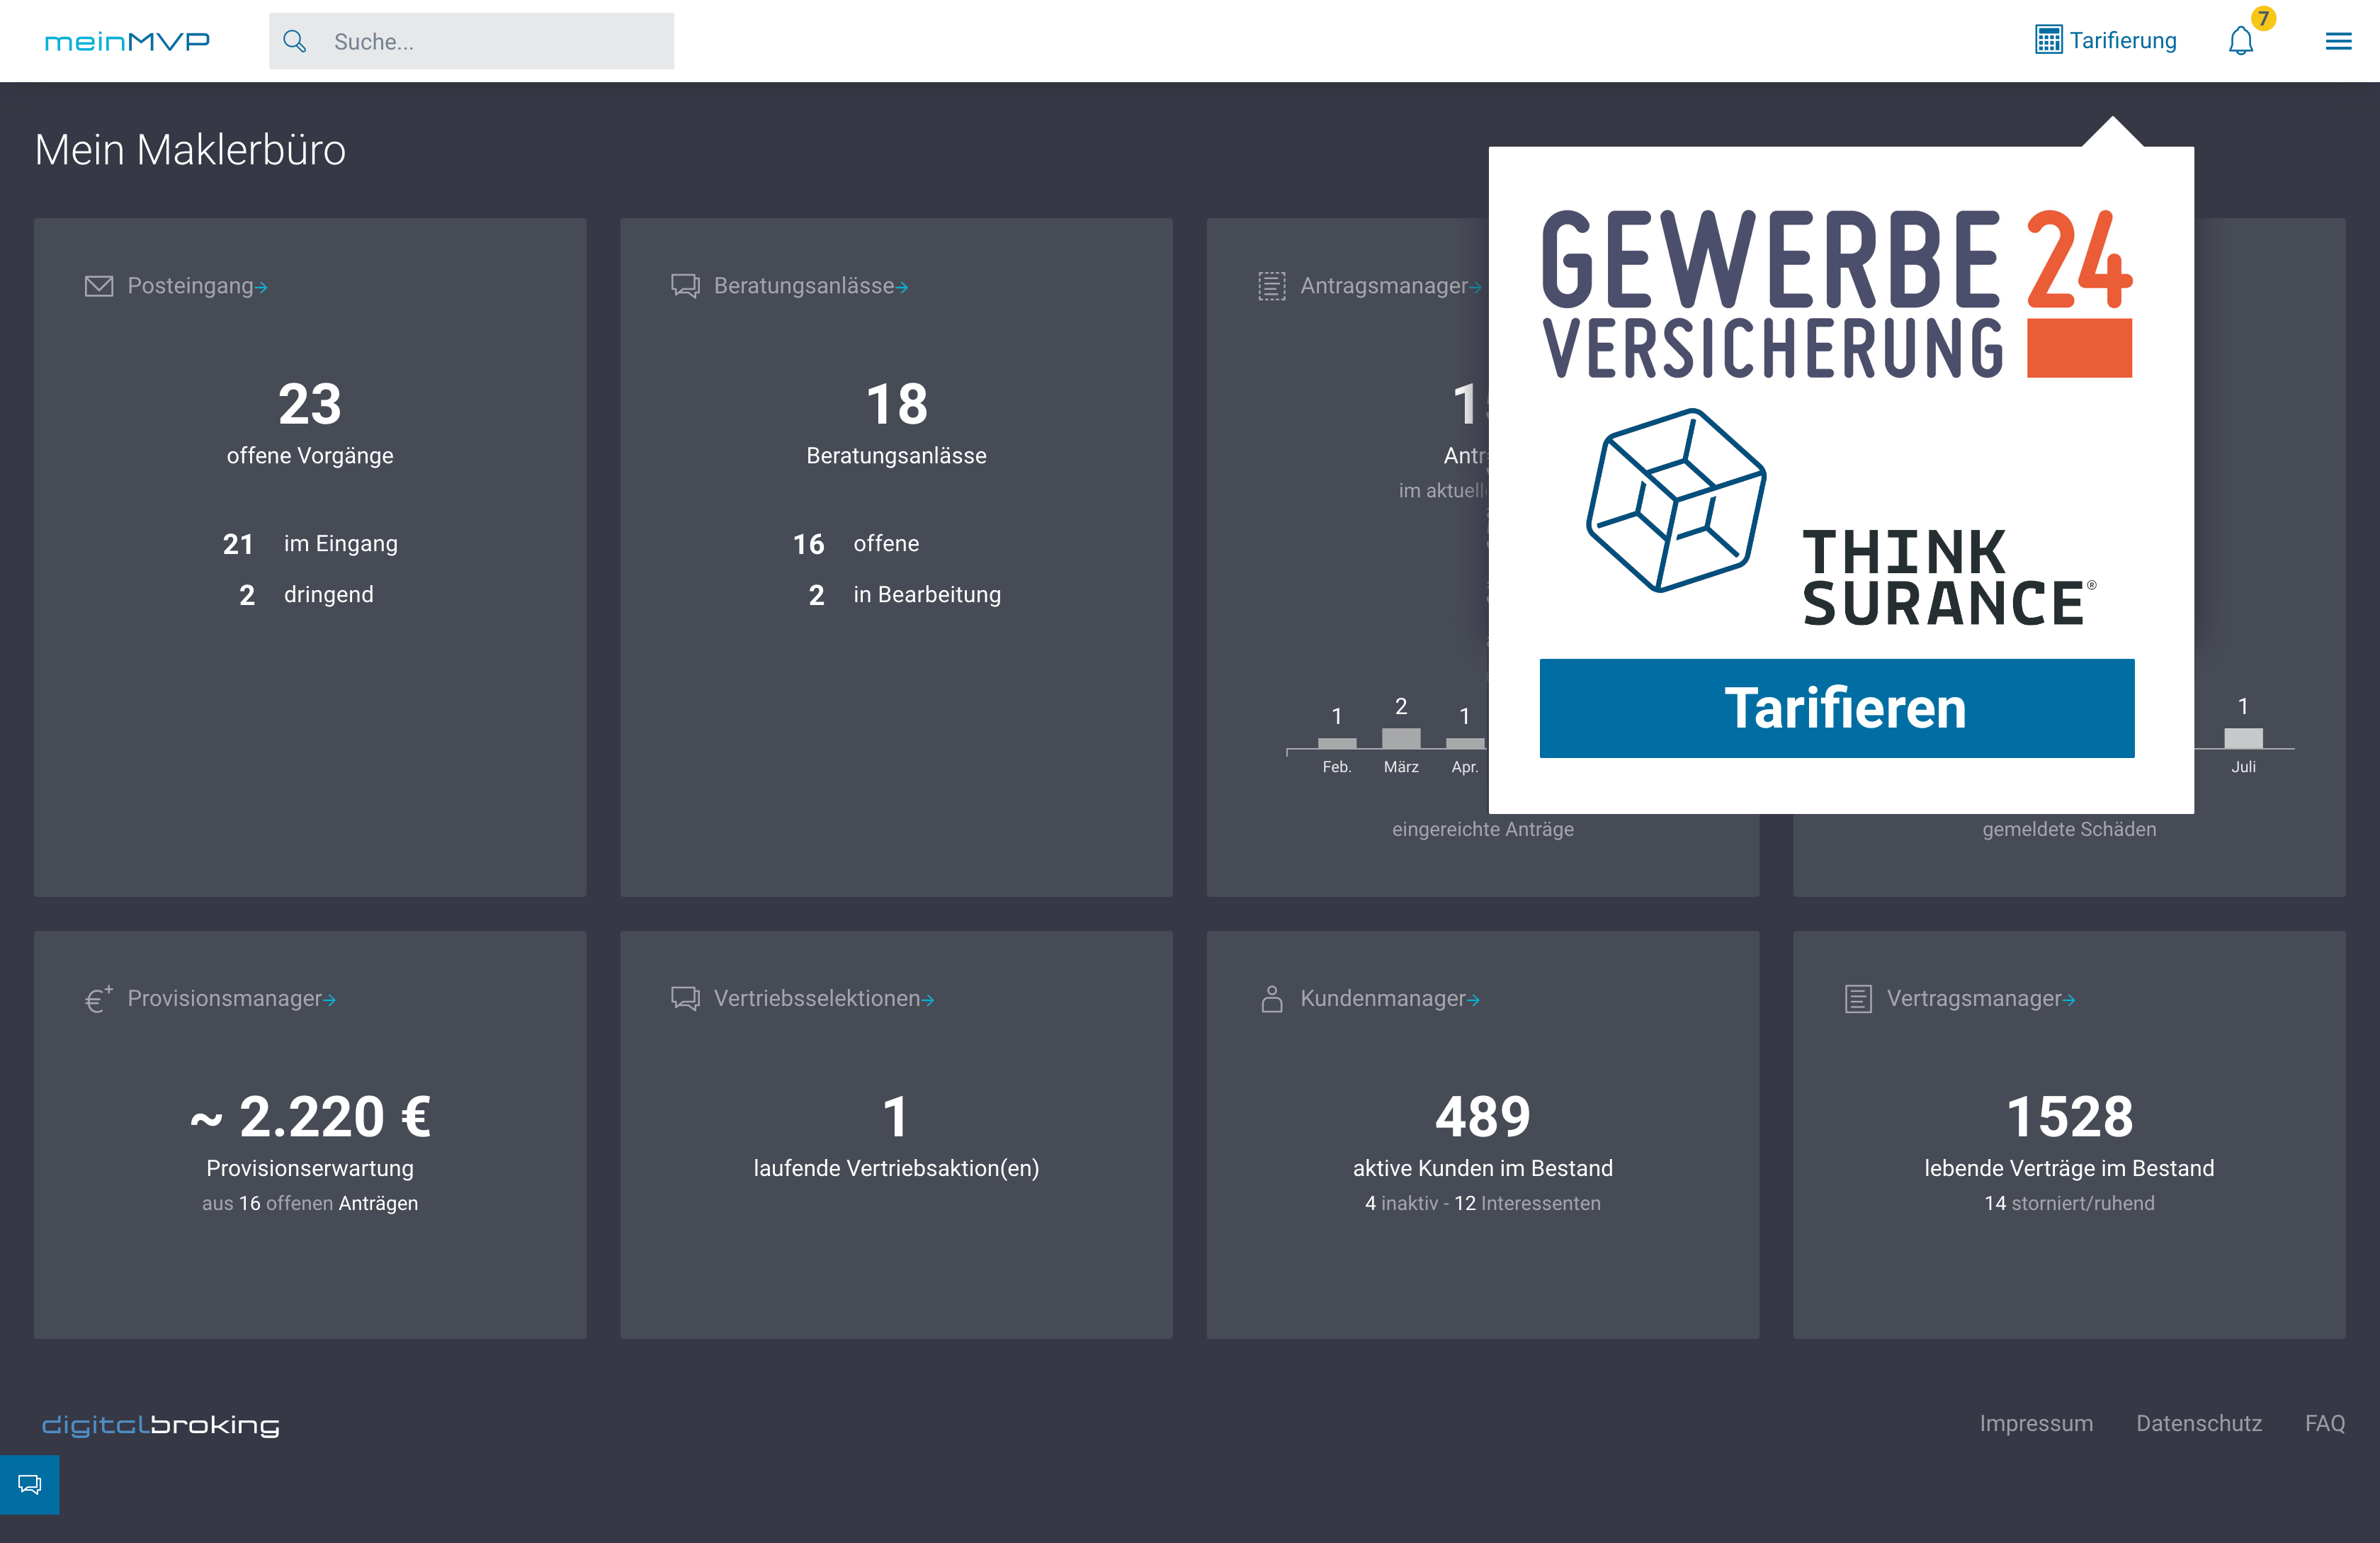The width and height of the screenshot is (2380, 1543).
Task: Click the 14 storniert/ruhend text
Action: 2069,1203
